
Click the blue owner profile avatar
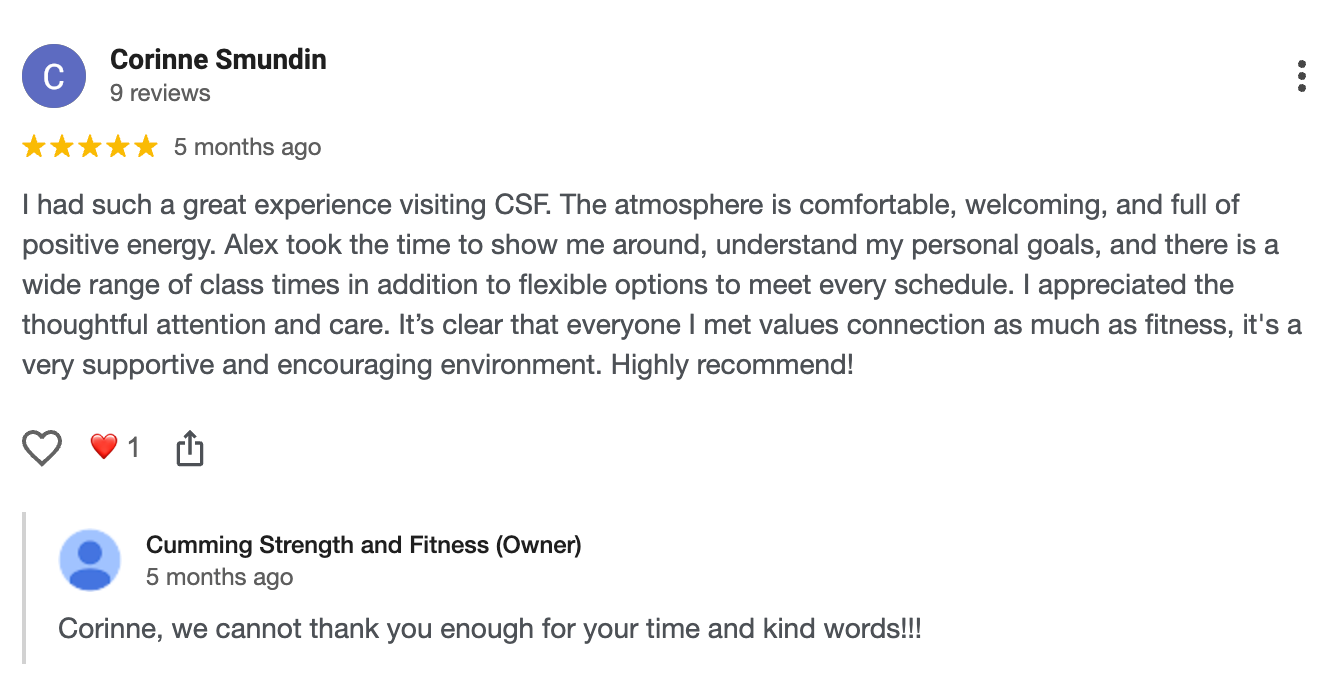coord(90,560)
